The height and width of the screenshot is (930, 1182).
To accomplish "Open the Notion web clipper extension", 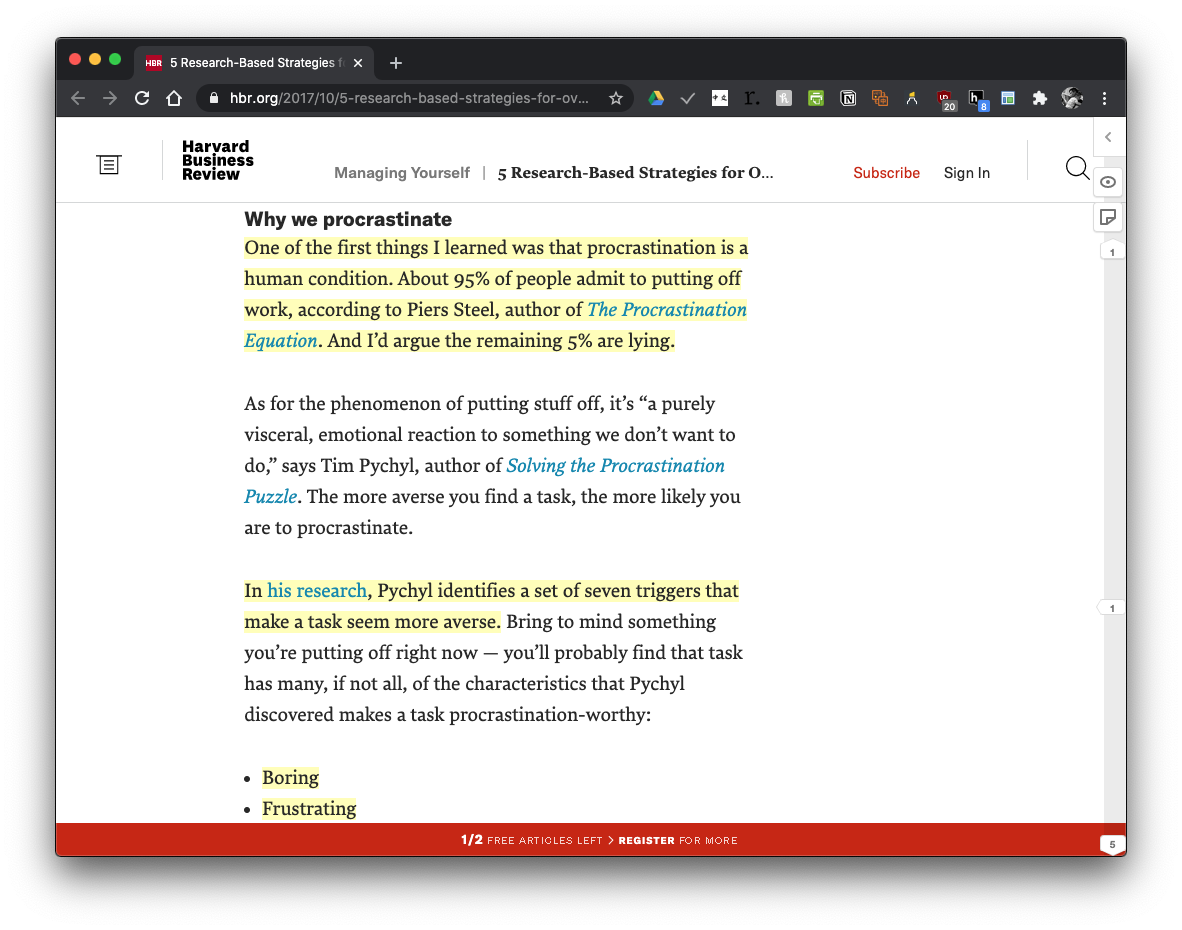I will pyautogui.click(x=848, y=98).
